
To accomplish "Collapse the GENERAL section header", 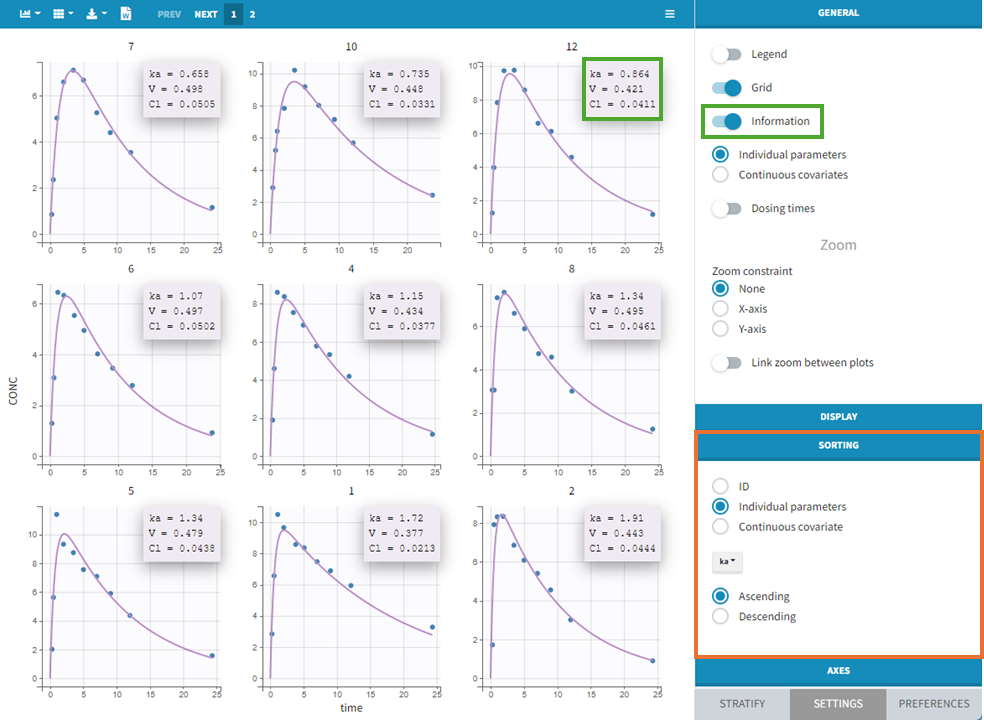I will [x=838, y=13].
